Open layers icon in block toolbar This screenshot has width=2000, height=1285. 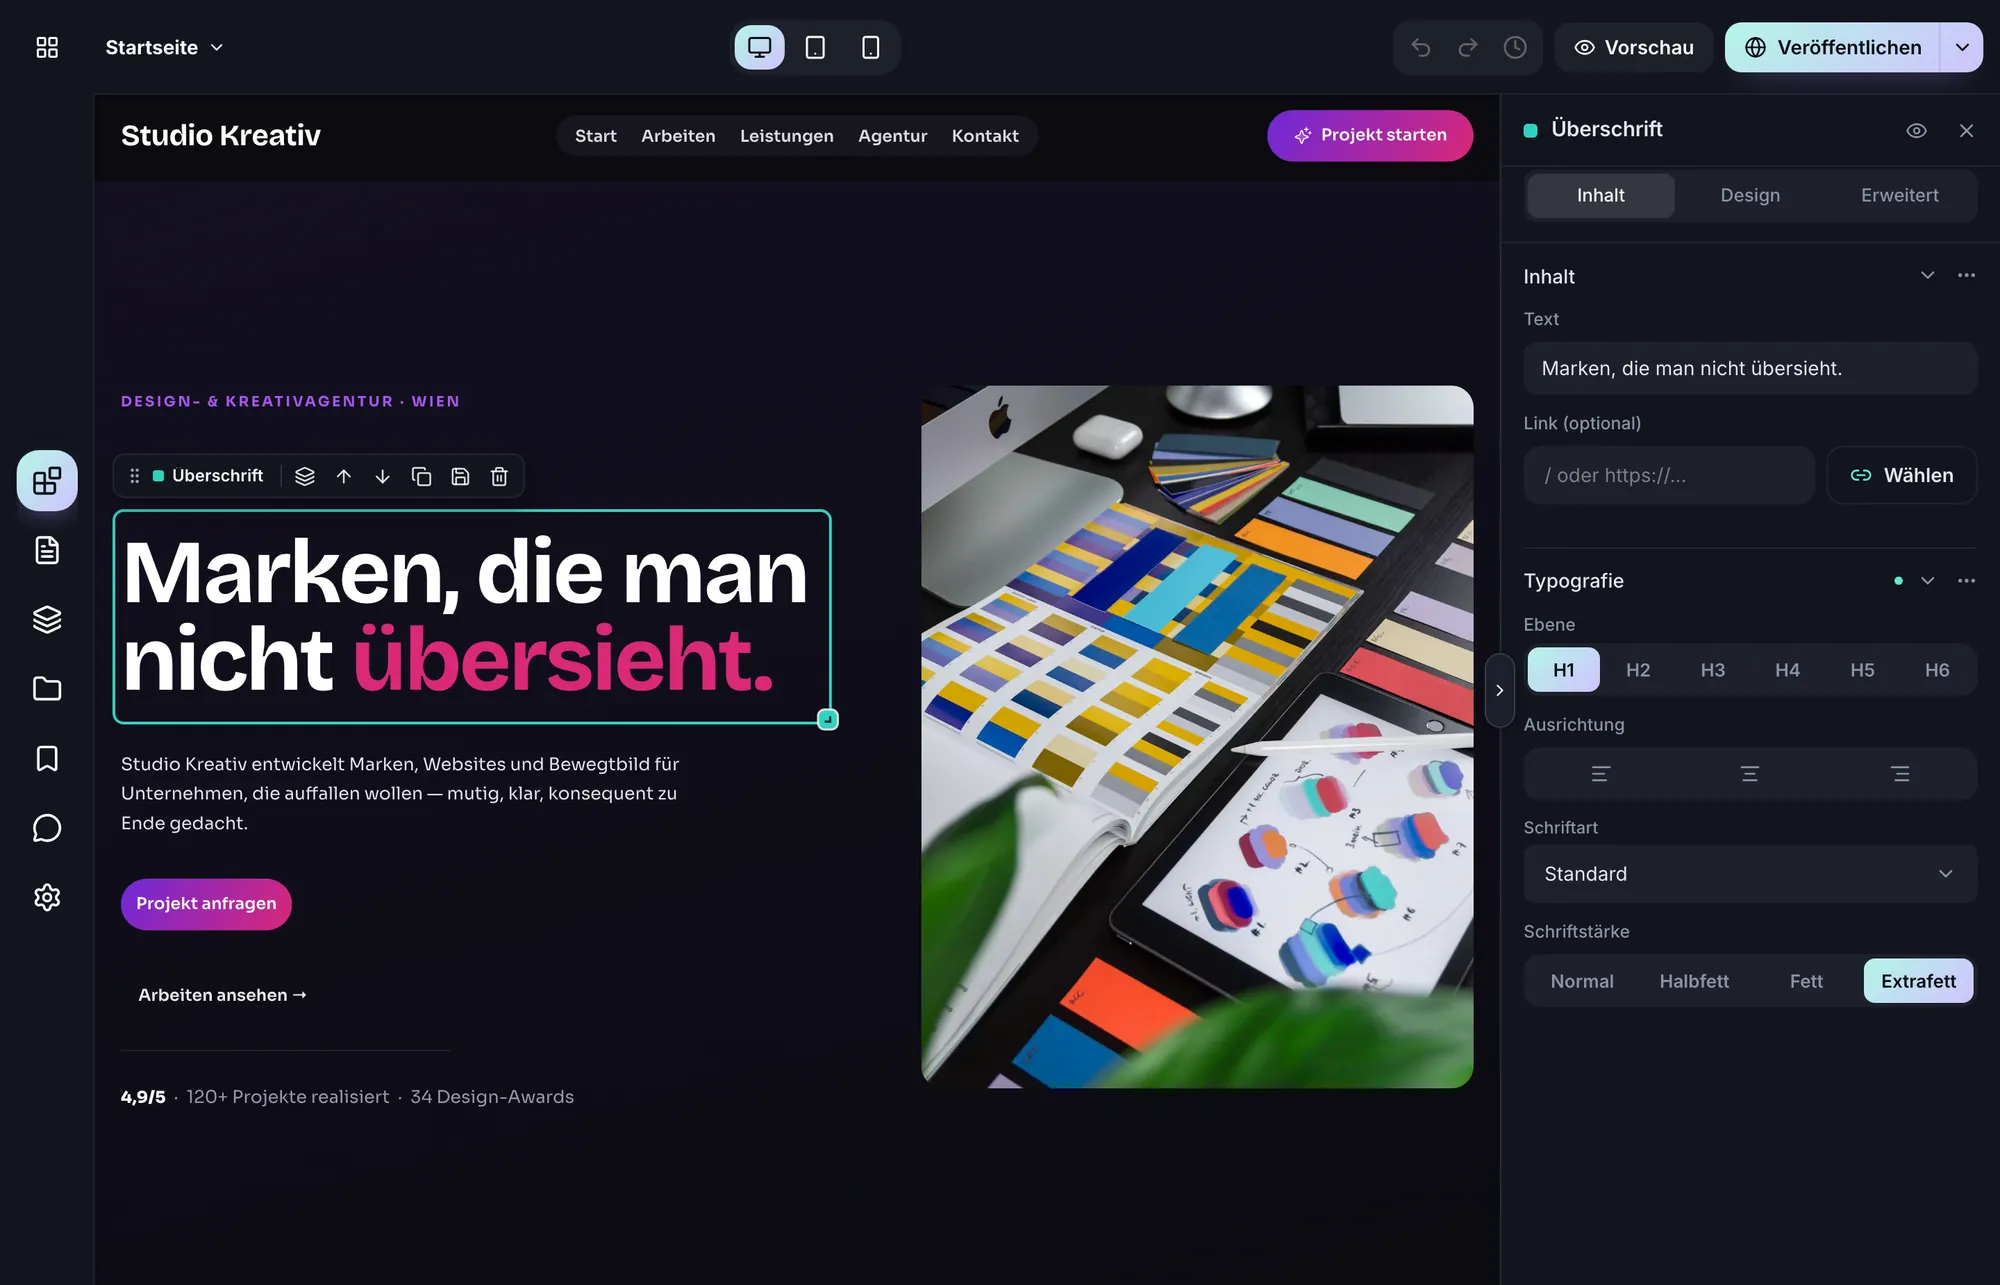pyautogui.click(x=305, y=476)
